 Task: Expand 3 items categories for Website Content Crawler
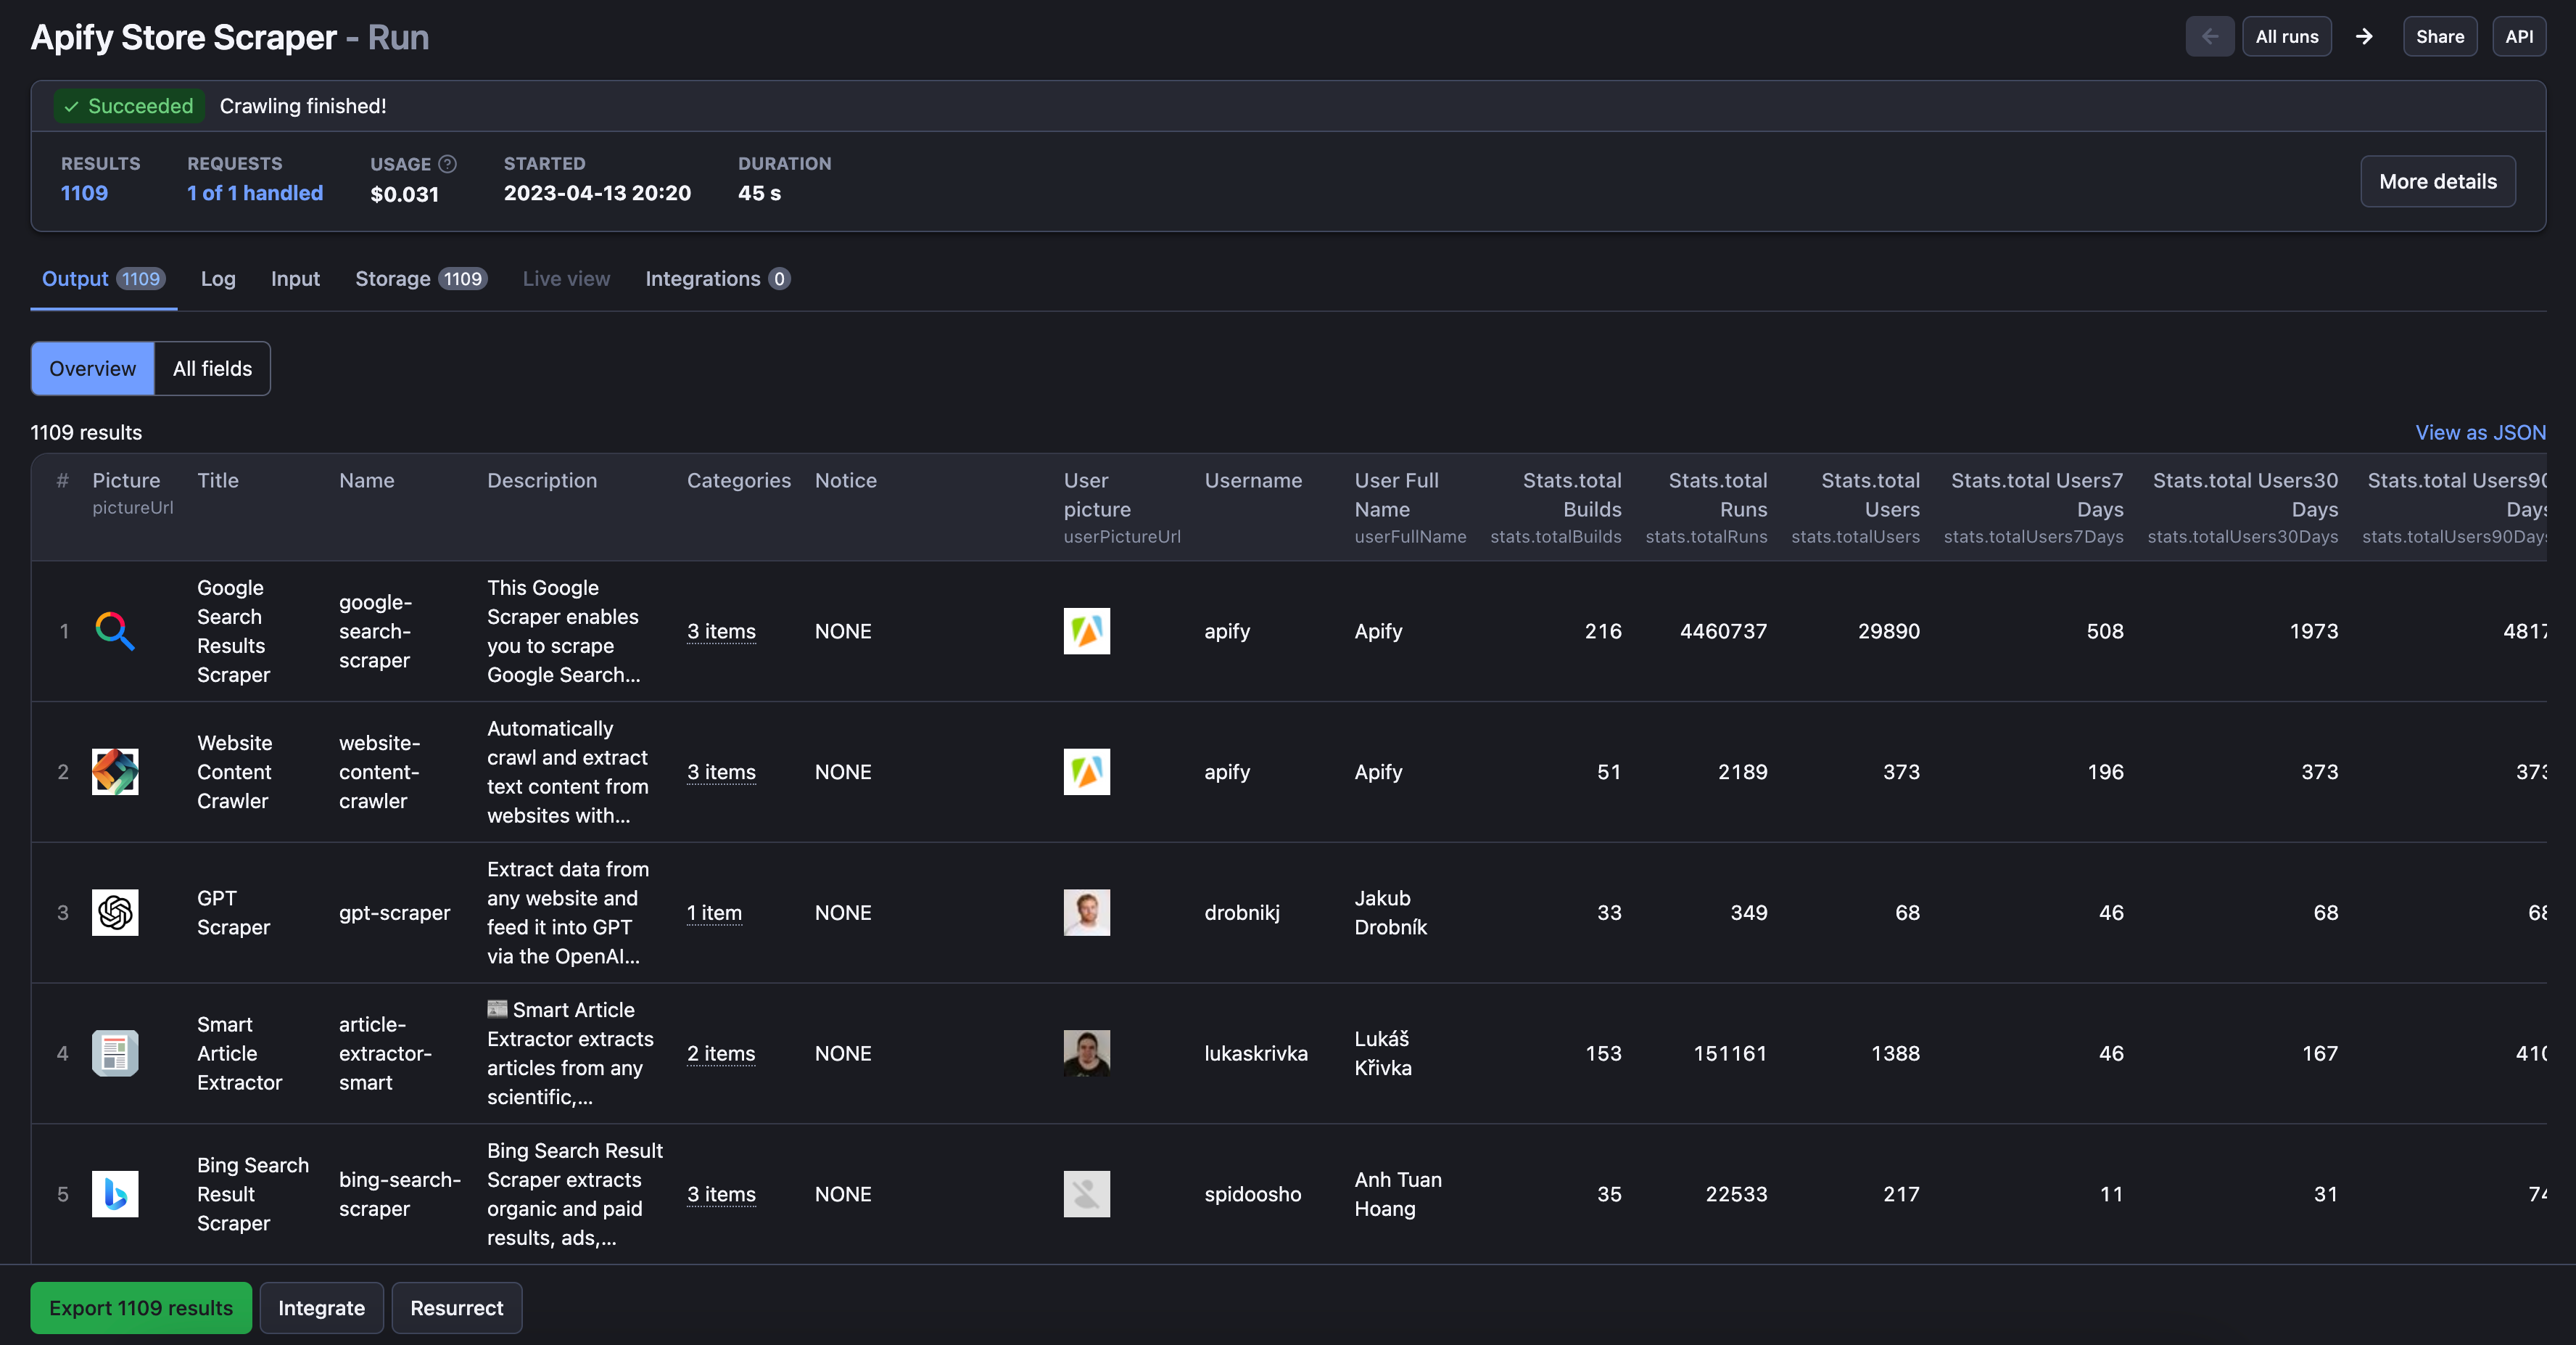[721, 772]
